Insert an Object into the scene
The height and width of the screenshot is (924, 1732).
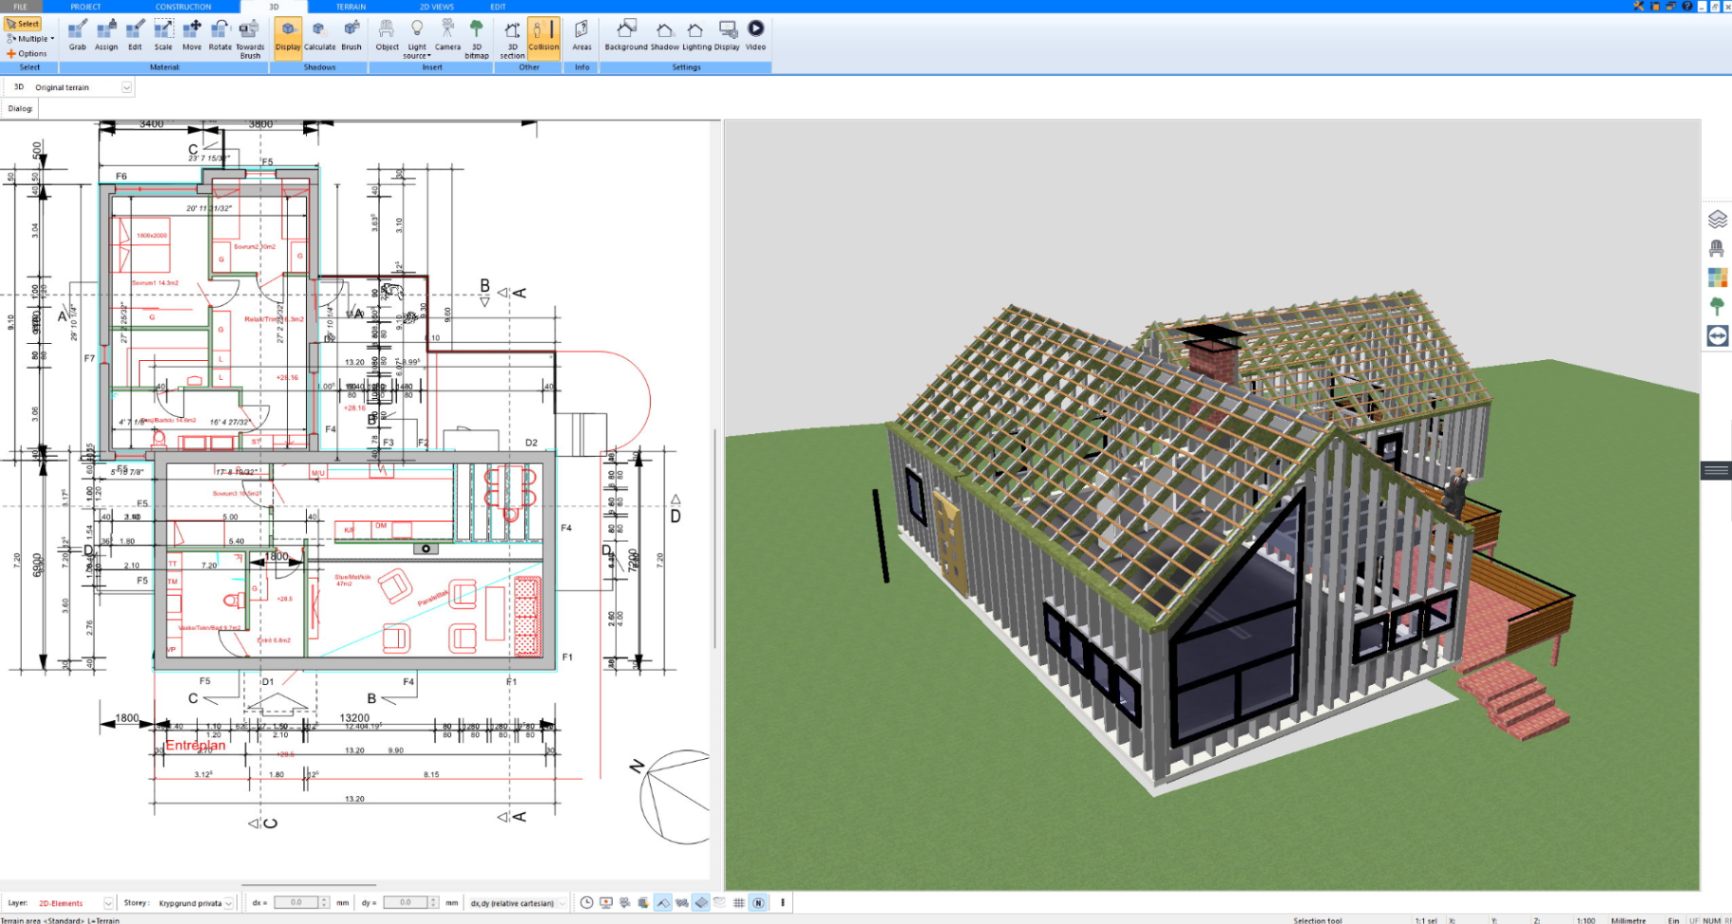tap(387, 35)
